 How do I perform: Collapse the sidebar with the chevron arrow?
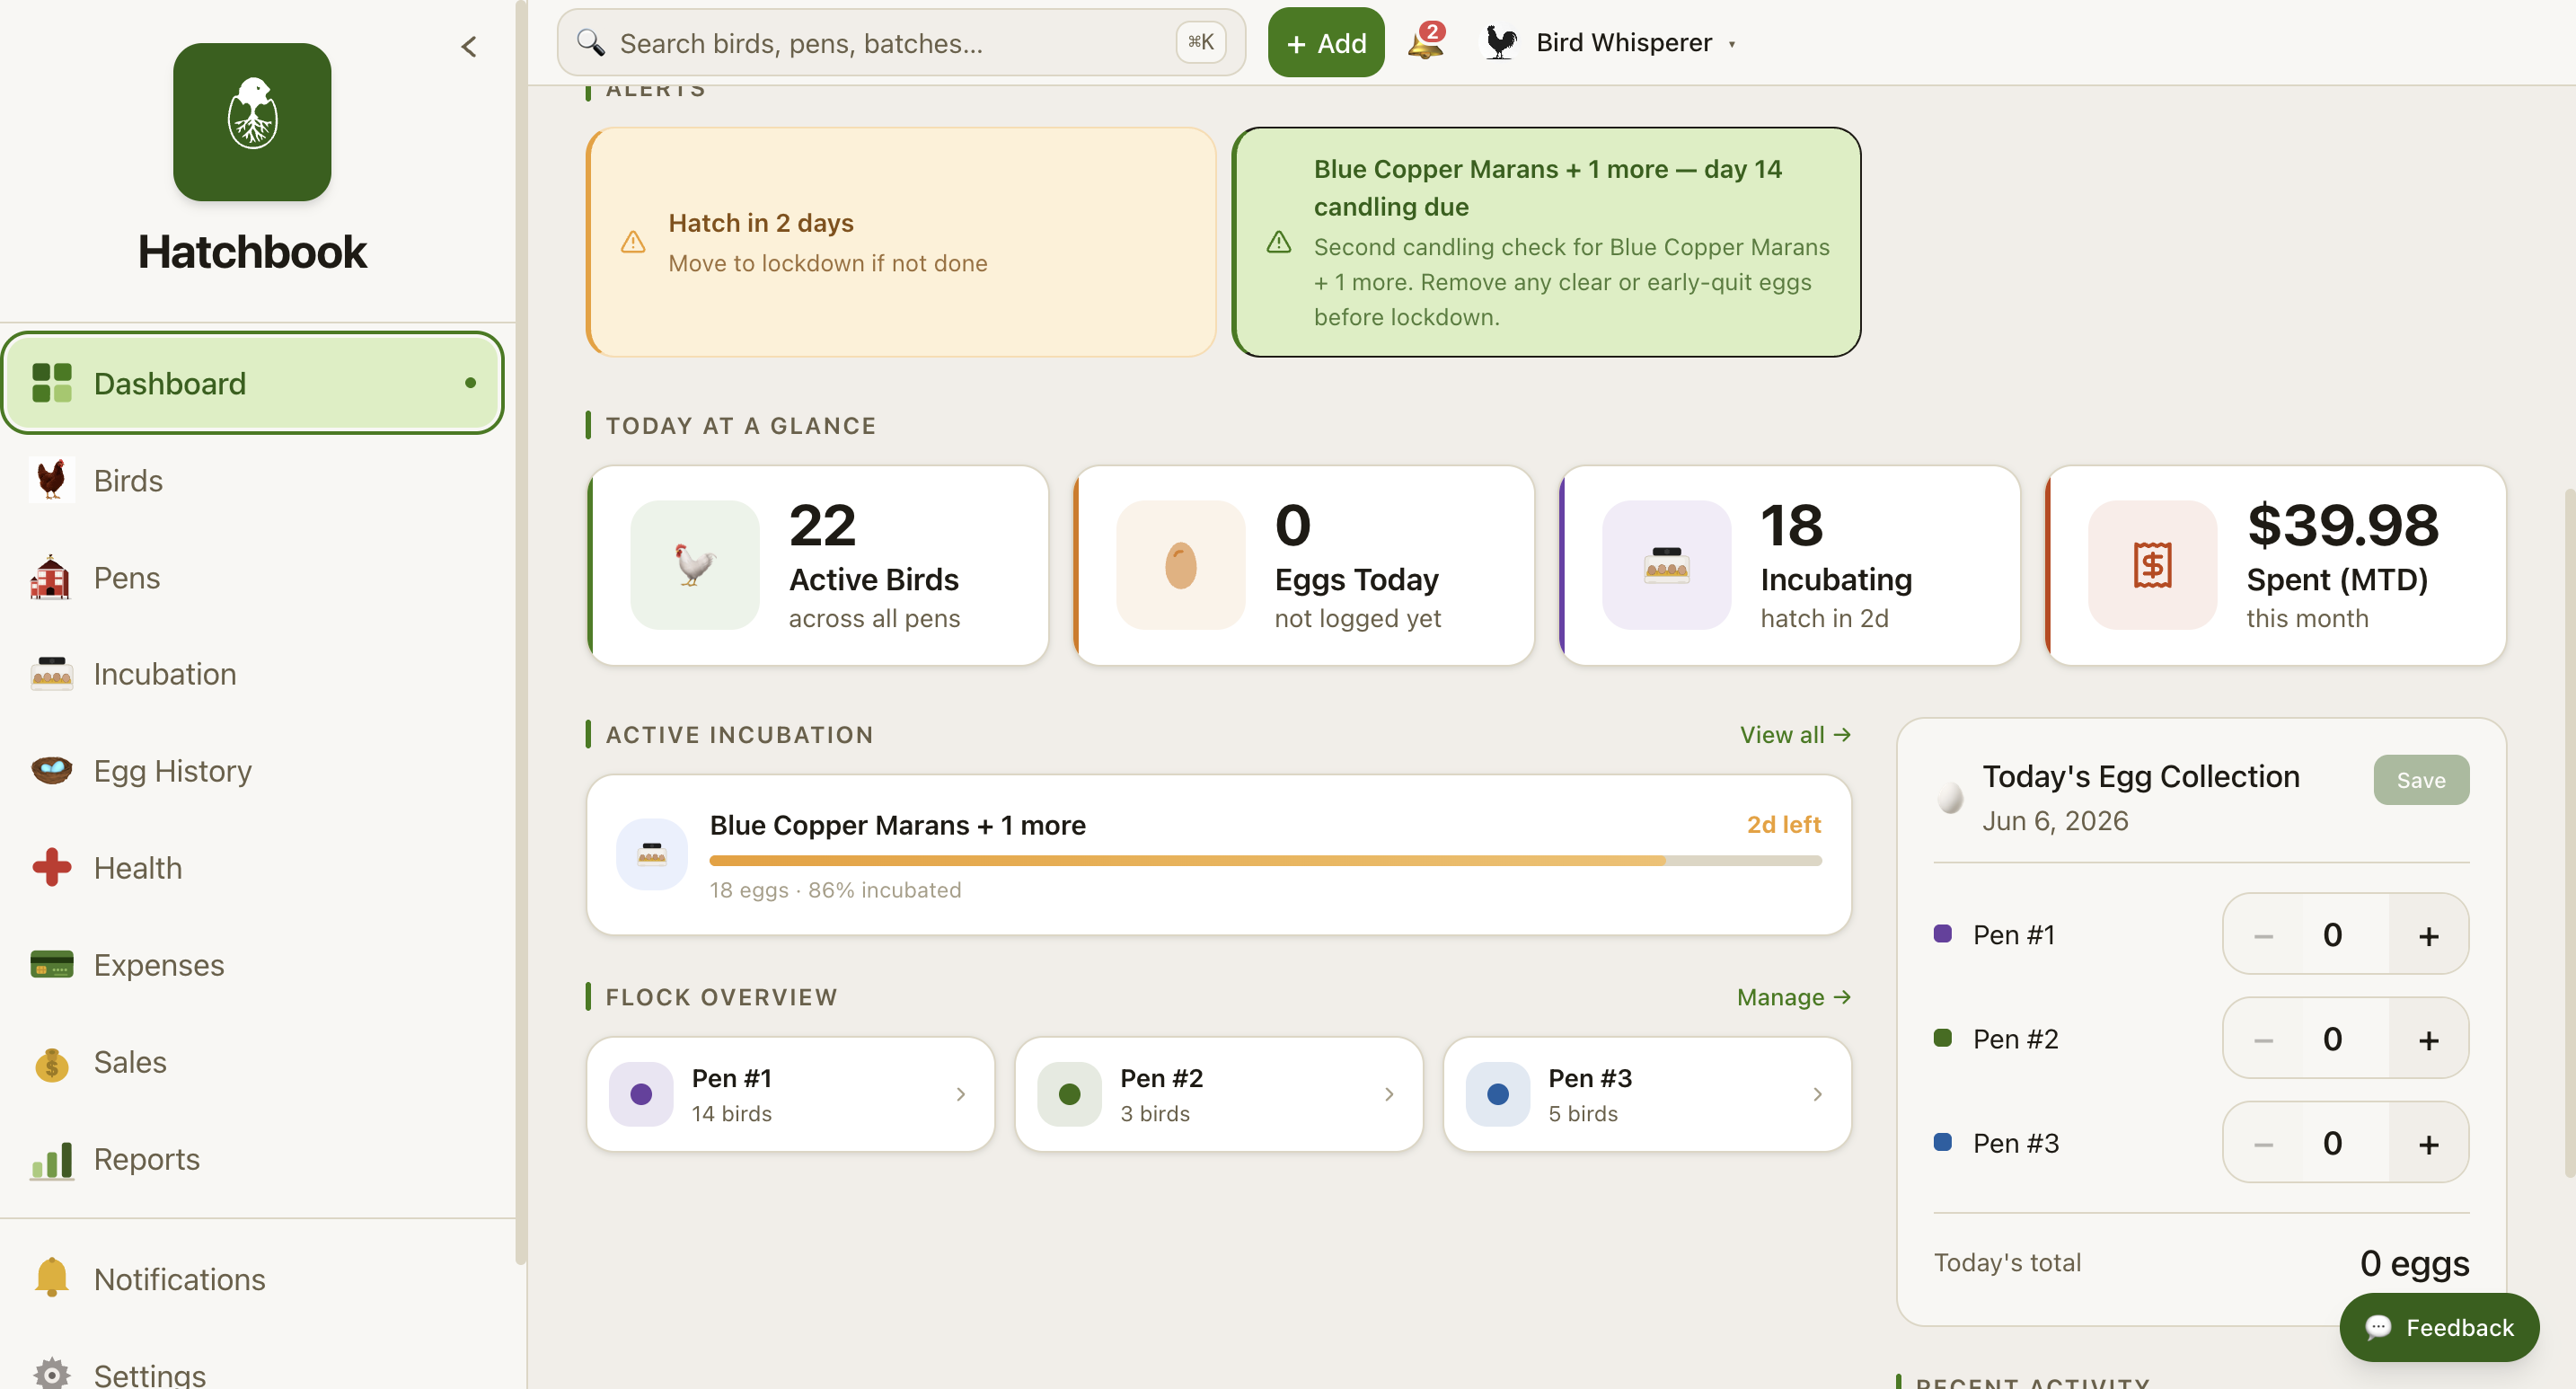click(x=468, y=47)
